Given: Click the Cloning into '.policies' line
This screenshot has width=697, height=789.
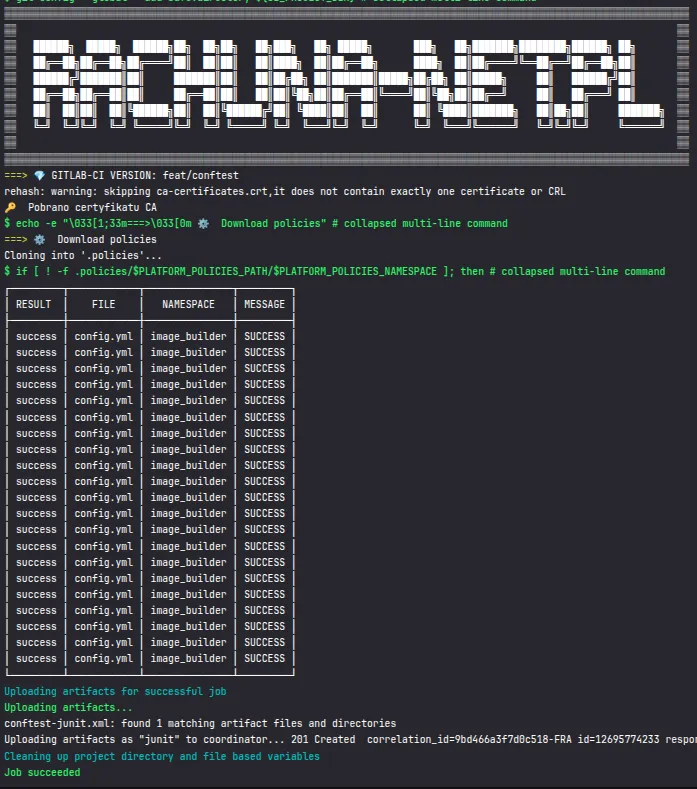Looking at the screenshot, I should 82,256.
